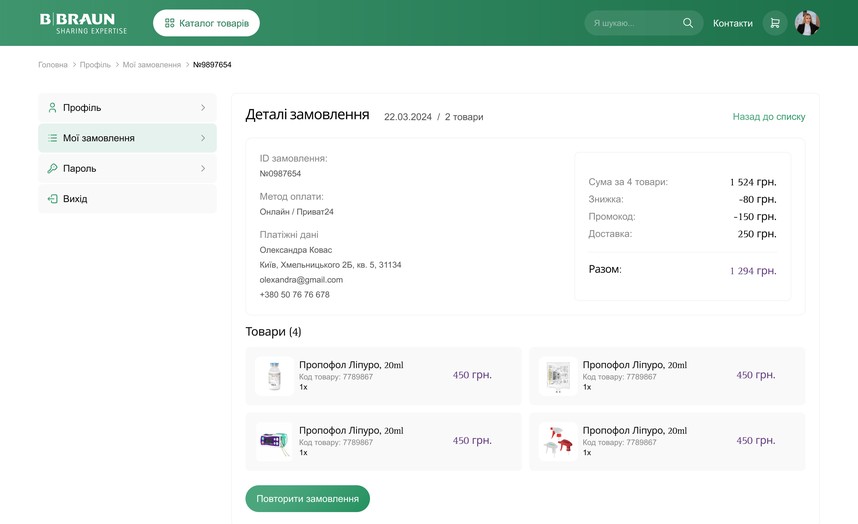
Task: Click email olexandra@gmail.com
Action: click(301, 280)
